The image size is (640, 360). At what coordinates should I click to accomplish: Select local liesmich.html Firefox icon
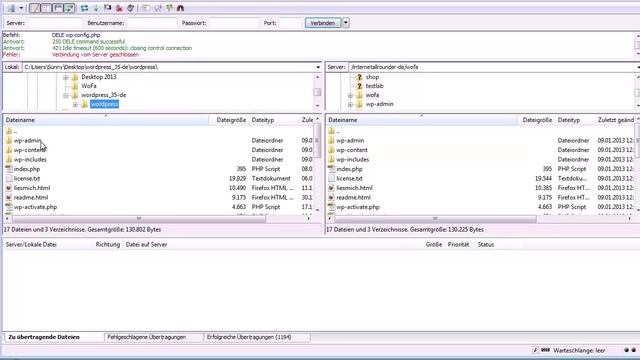[x=9, y=188]
